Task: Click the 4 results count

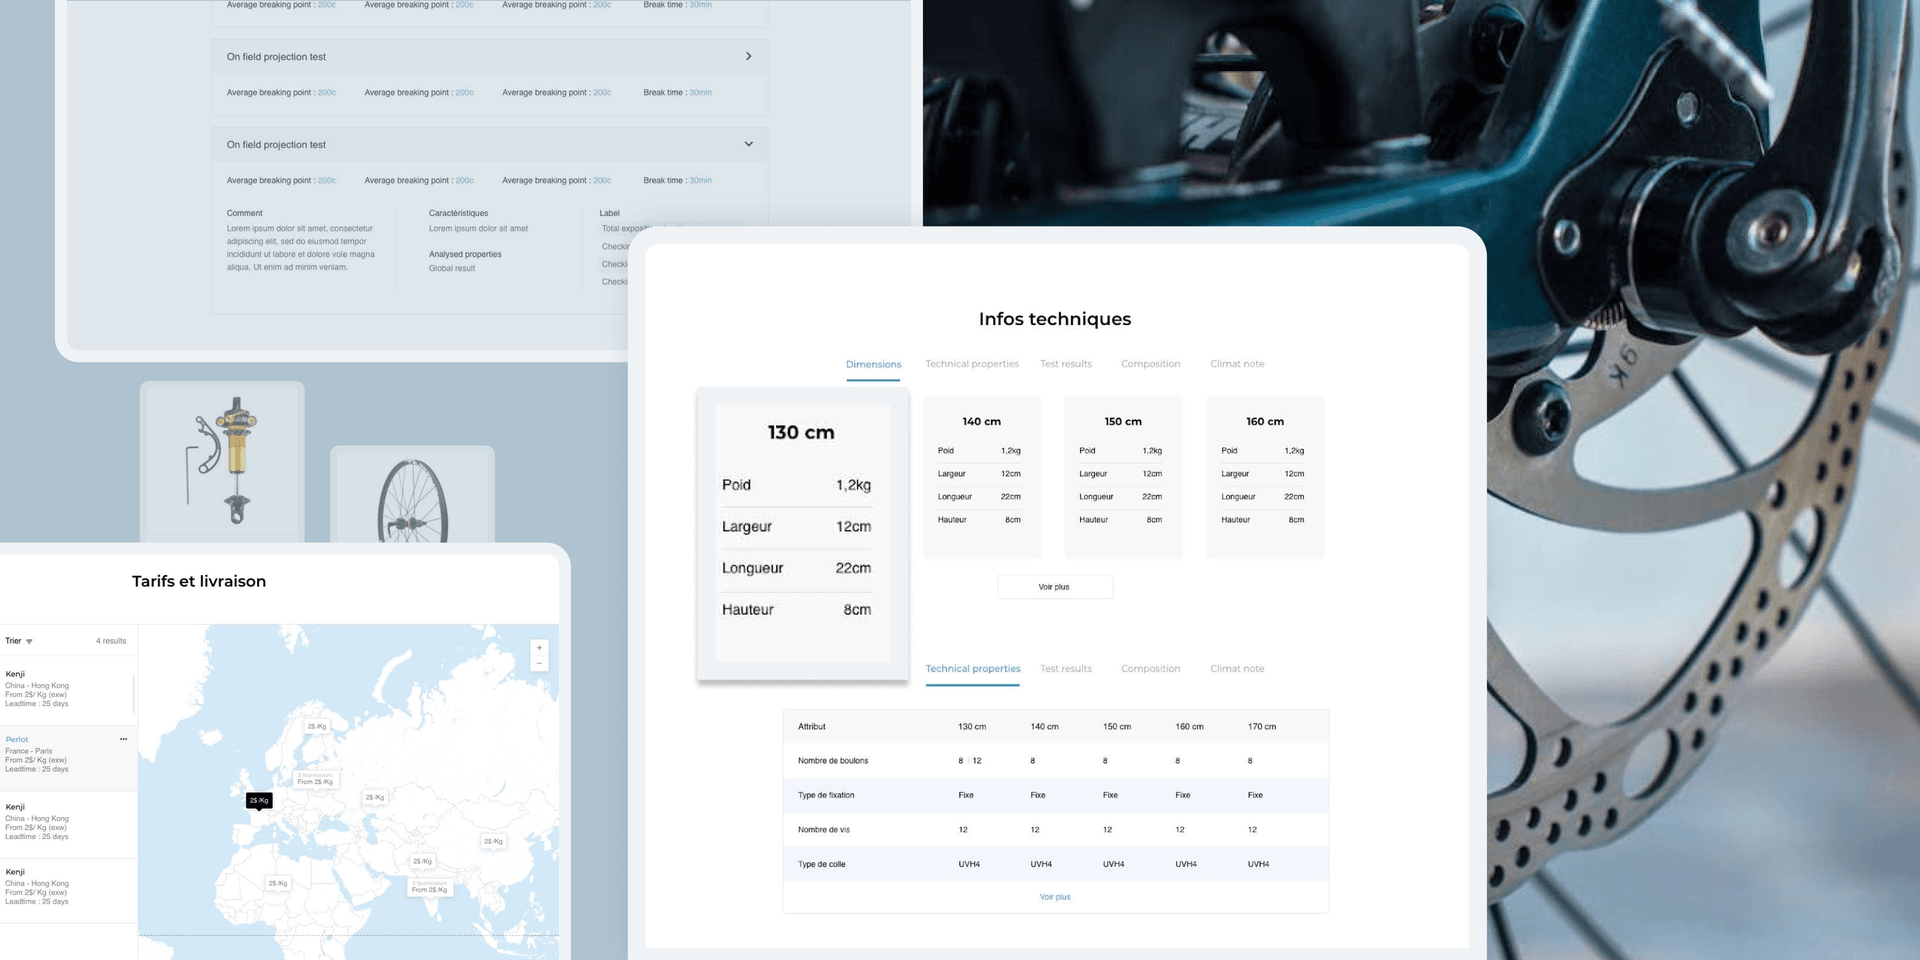Action: (111, 641)
